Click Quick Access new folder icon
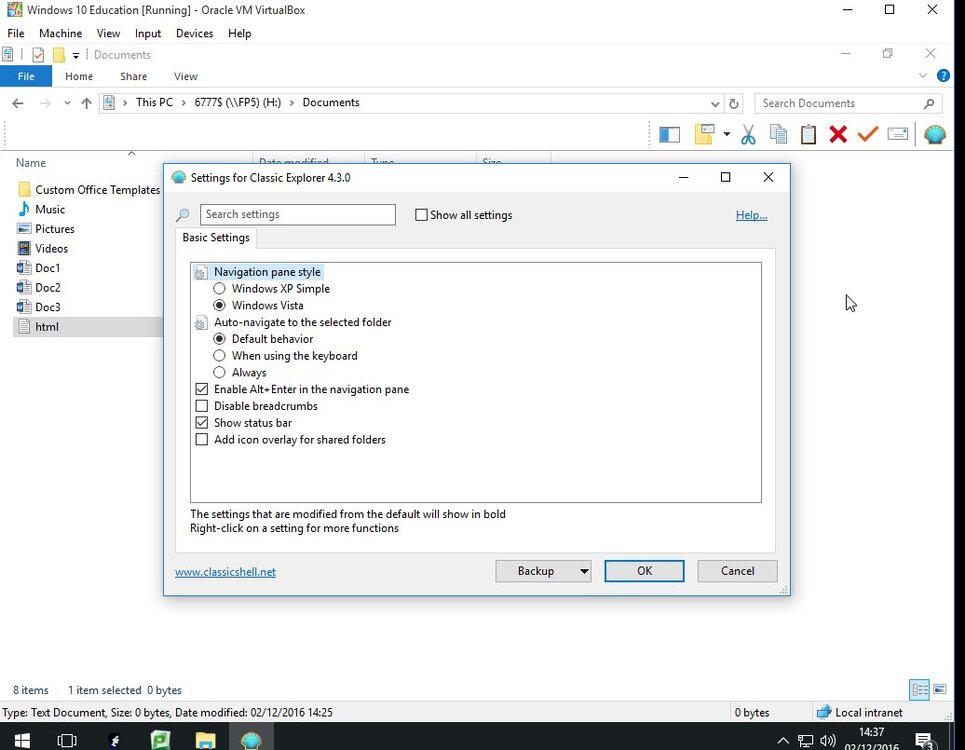 [58, 55]
